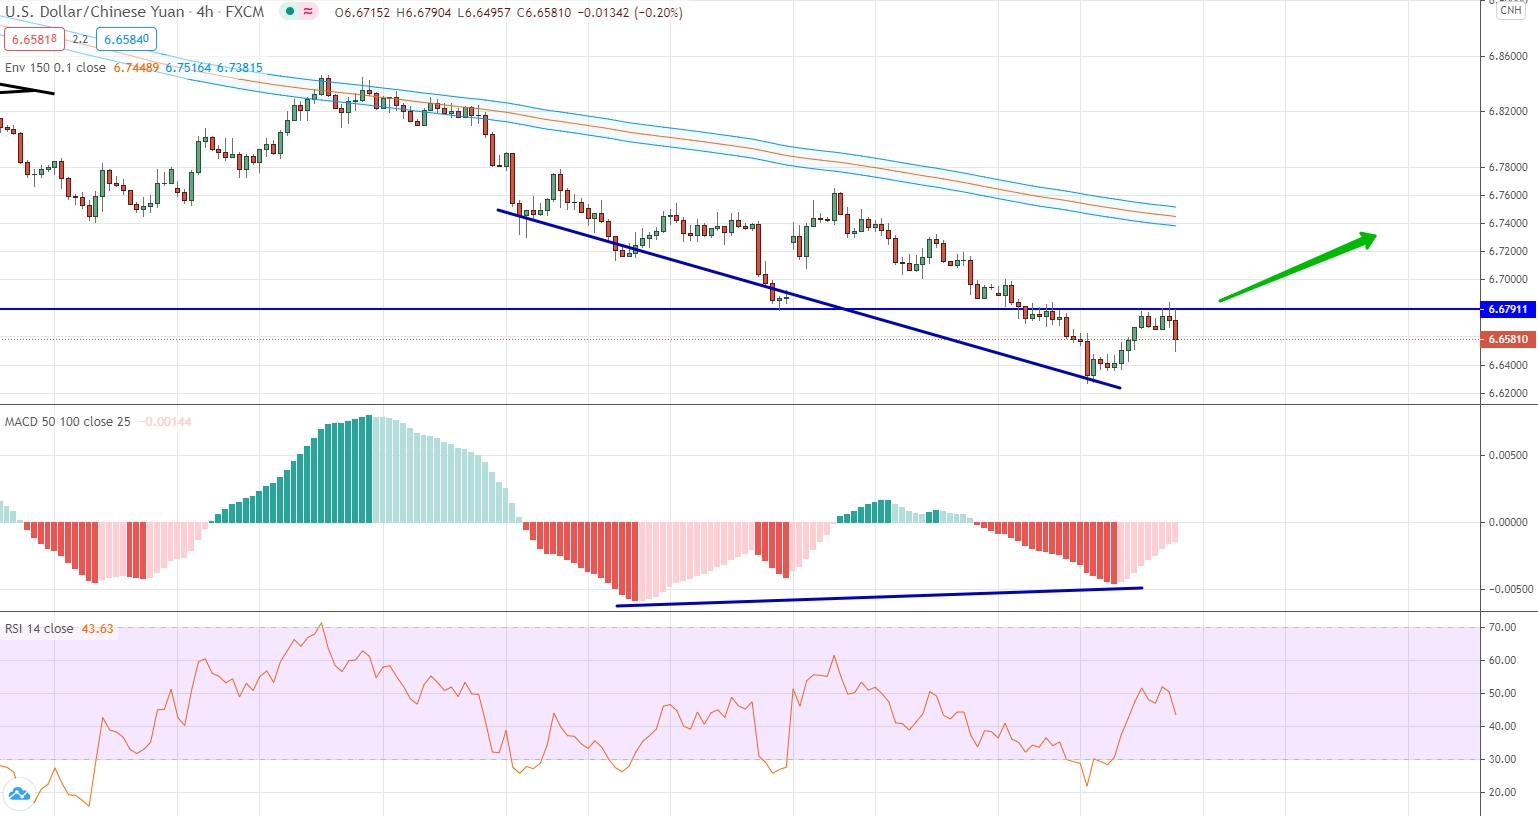
Task: Click the 6.78000 price axis label
Action: pos(1507,167)
